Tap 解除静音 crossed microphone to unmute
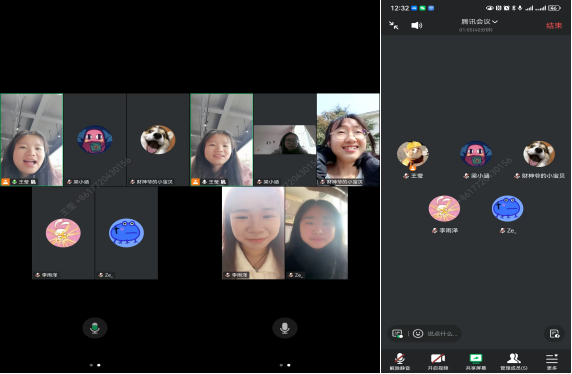Screen dimensions: 572x374 tap(400, 362)
